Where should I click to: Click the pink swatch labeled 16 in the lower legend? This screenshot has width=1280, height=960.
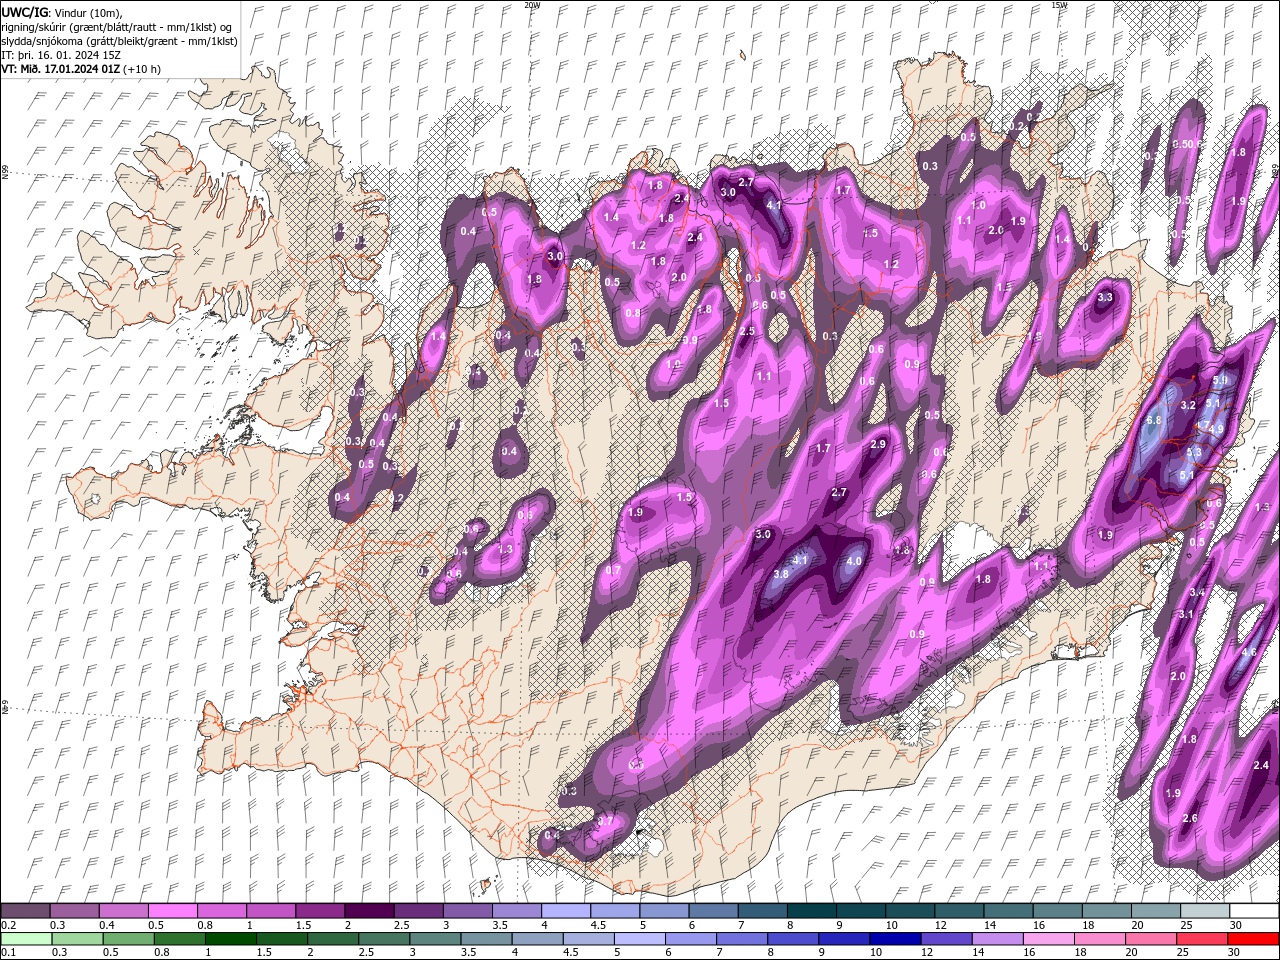(1047, 938)
